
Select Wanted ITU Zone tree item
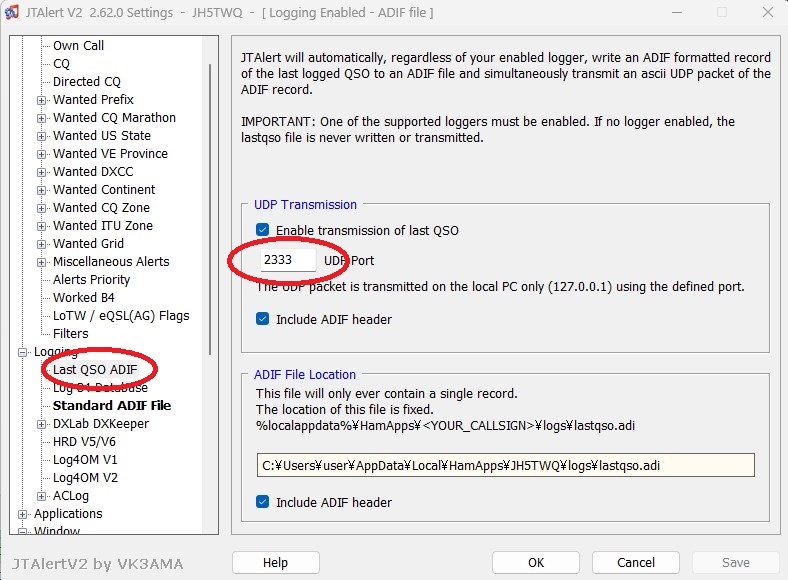[103, 226]
